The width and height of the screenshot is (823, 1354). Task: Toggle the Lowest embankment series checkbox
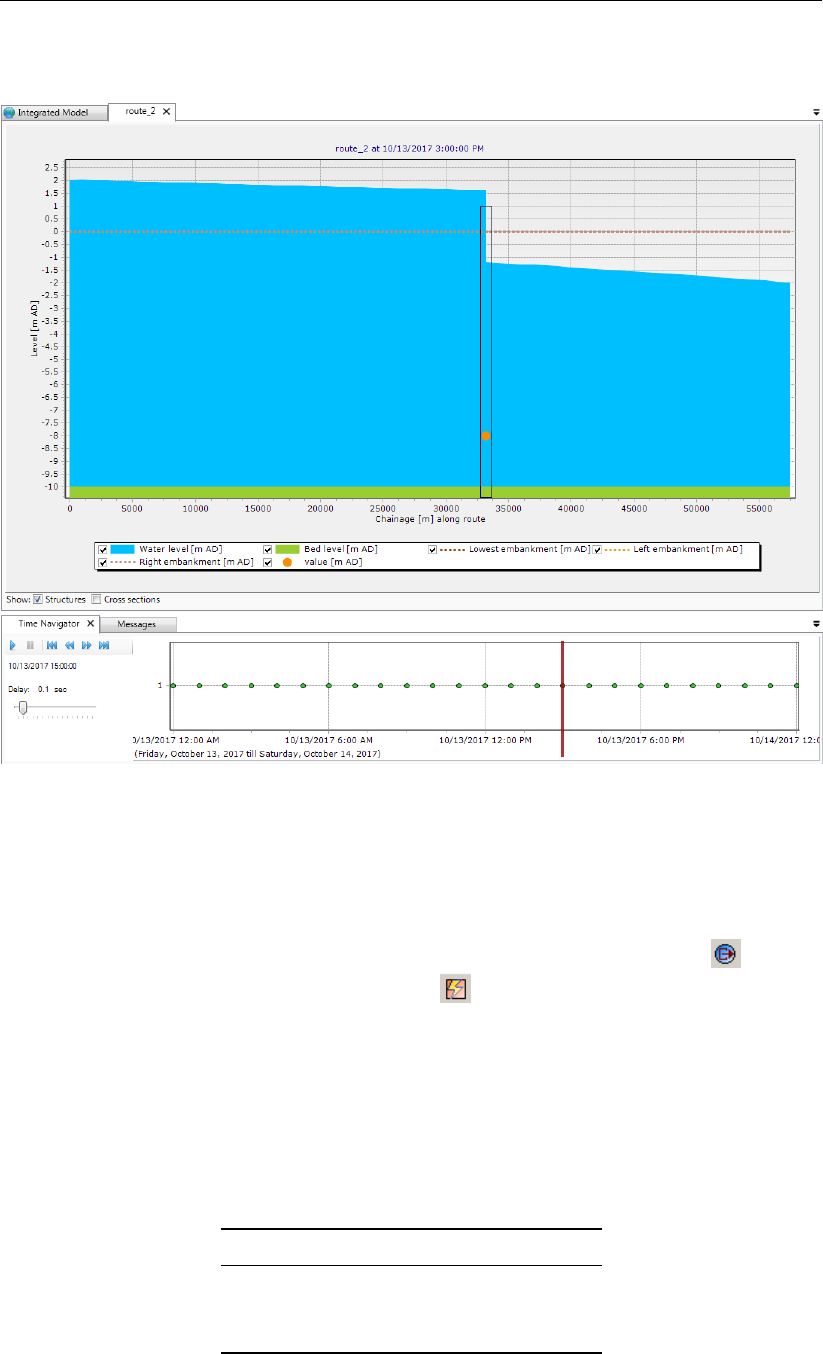pyautogui.click(x=433, y=550)
